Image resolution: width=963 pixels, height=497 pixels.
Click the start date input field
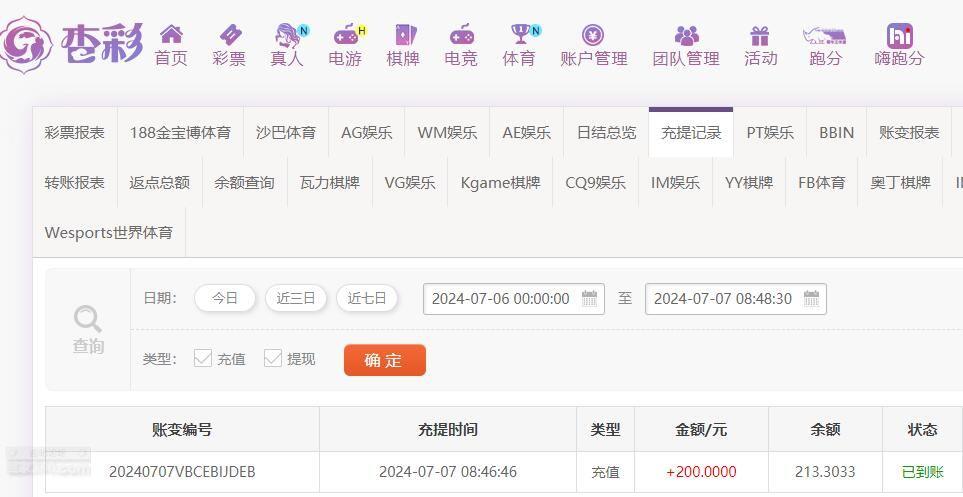pos(513,299)
